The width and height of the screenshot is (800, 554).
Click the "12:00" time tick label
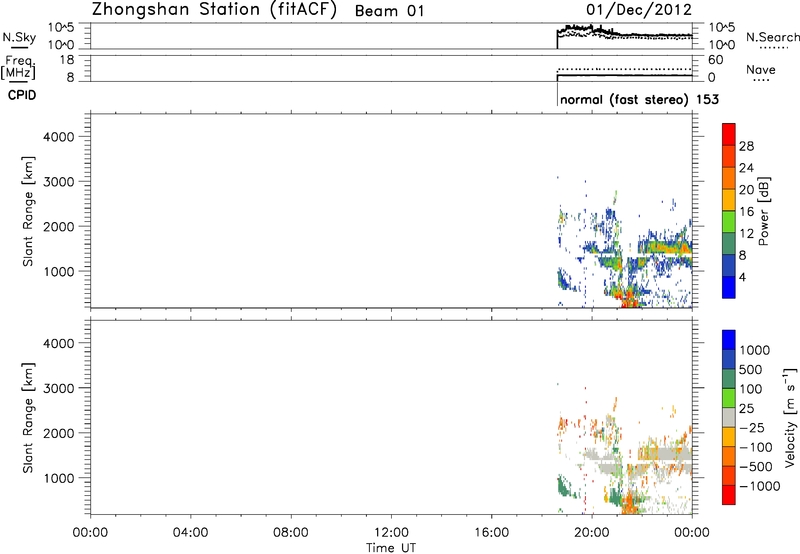coord(391,533)
